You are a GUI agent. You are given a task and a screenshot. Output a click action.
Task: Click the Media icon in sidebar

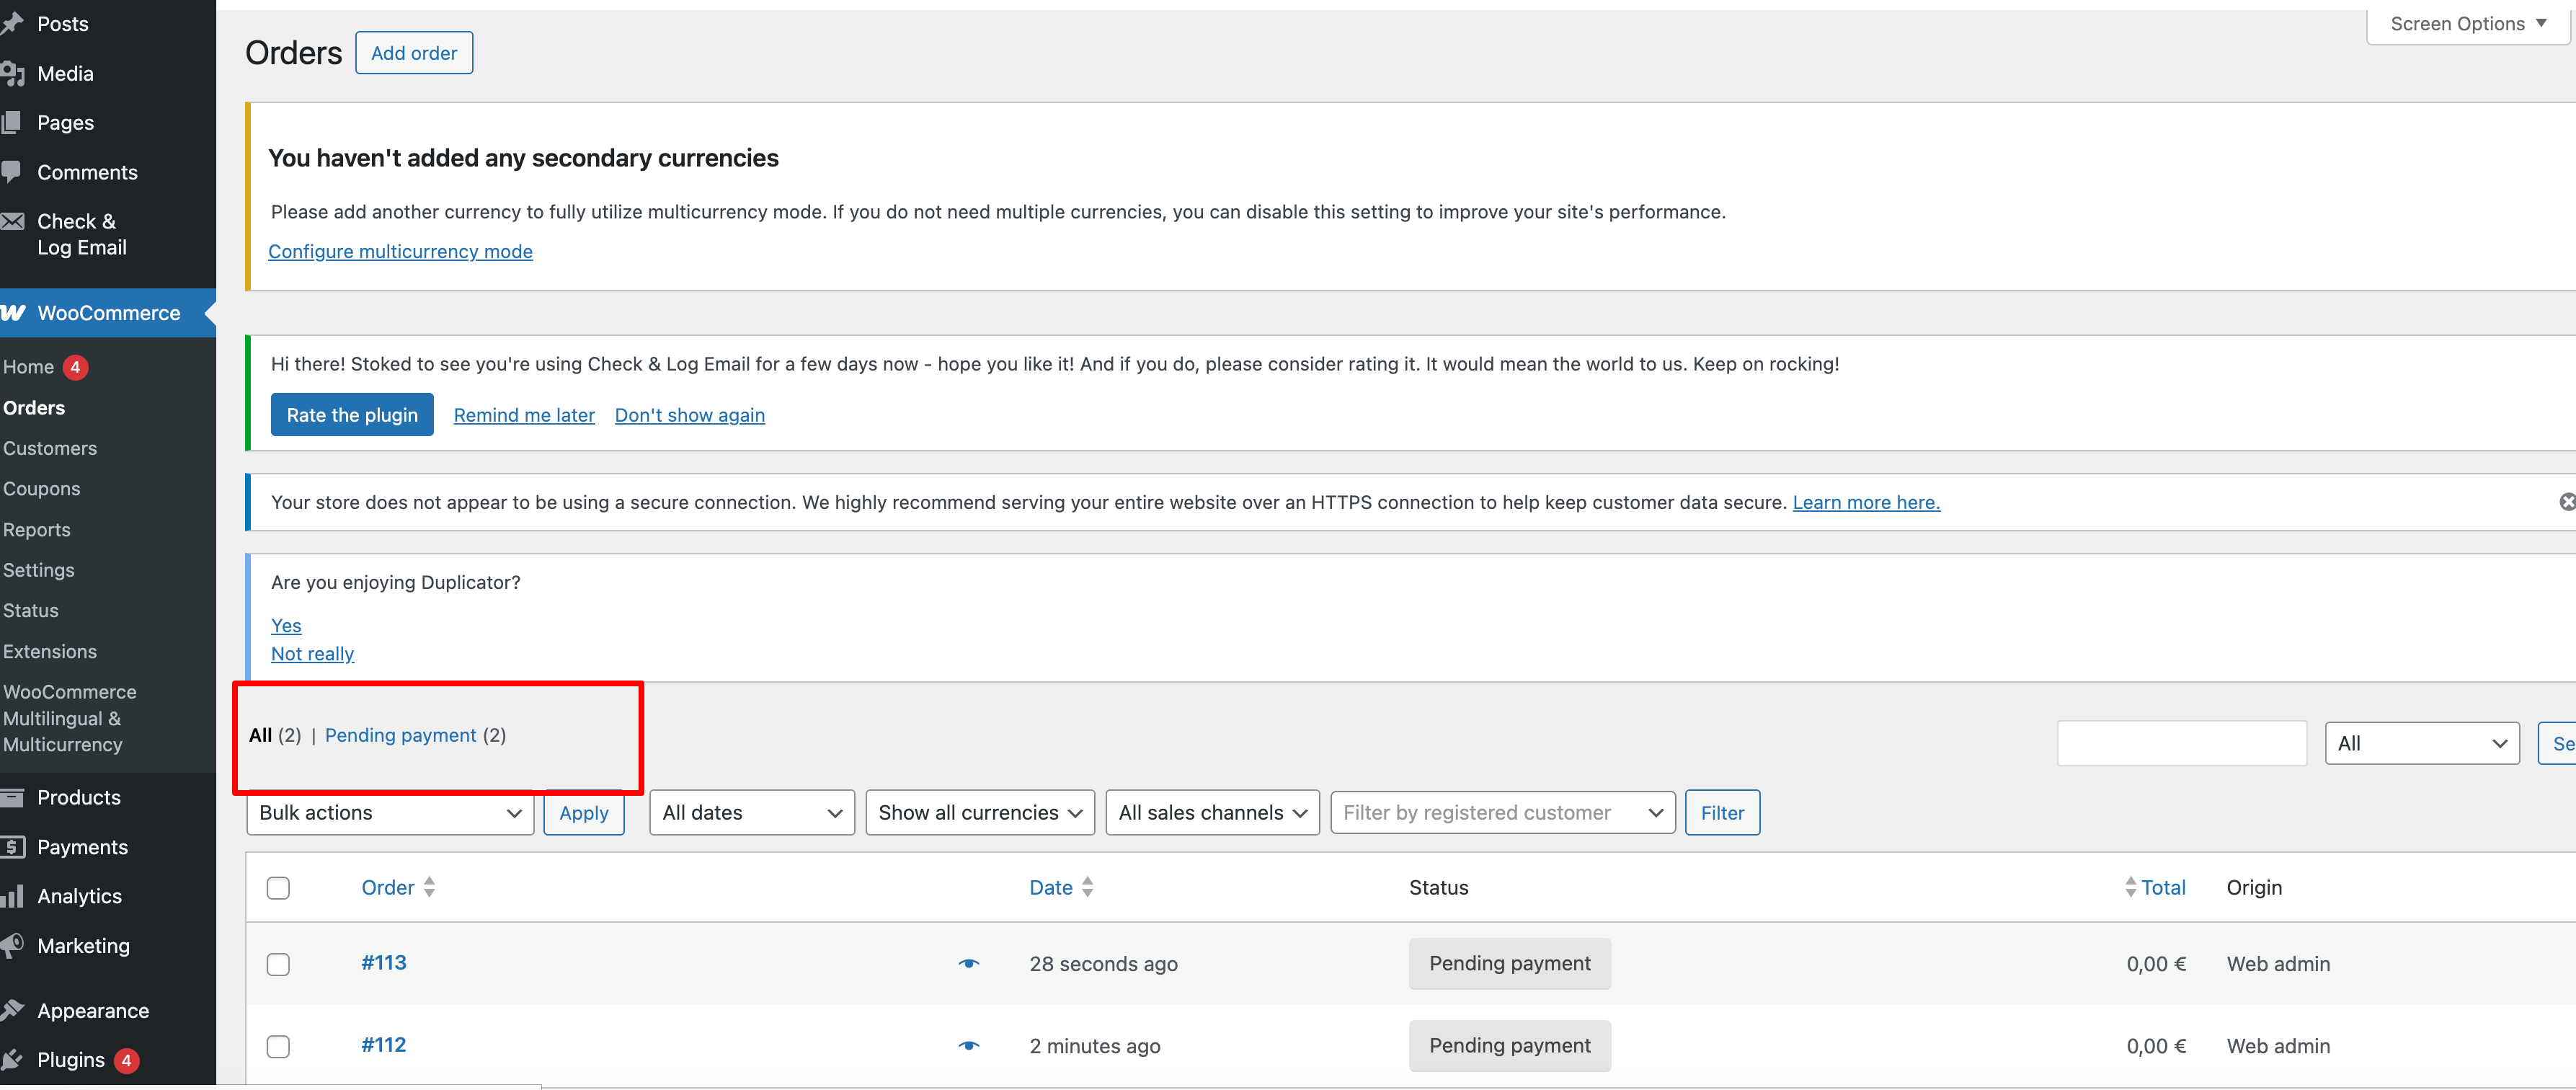click(12, 73)
